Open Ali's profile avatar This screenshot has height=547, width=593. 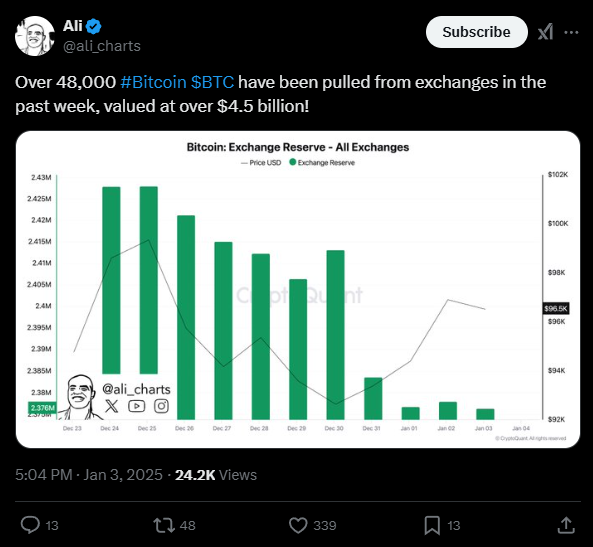(35, 36)
